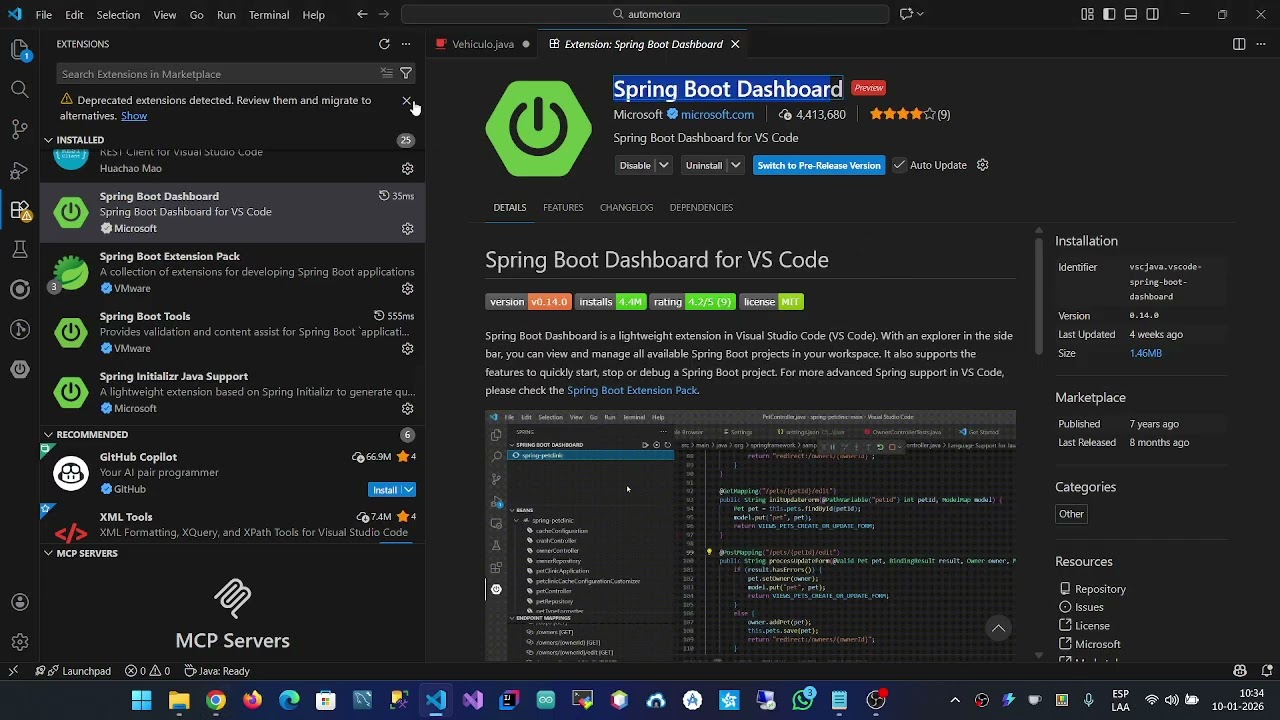Open the Accounts menu icon
1280x720 pixels.
tap(20, 602)
